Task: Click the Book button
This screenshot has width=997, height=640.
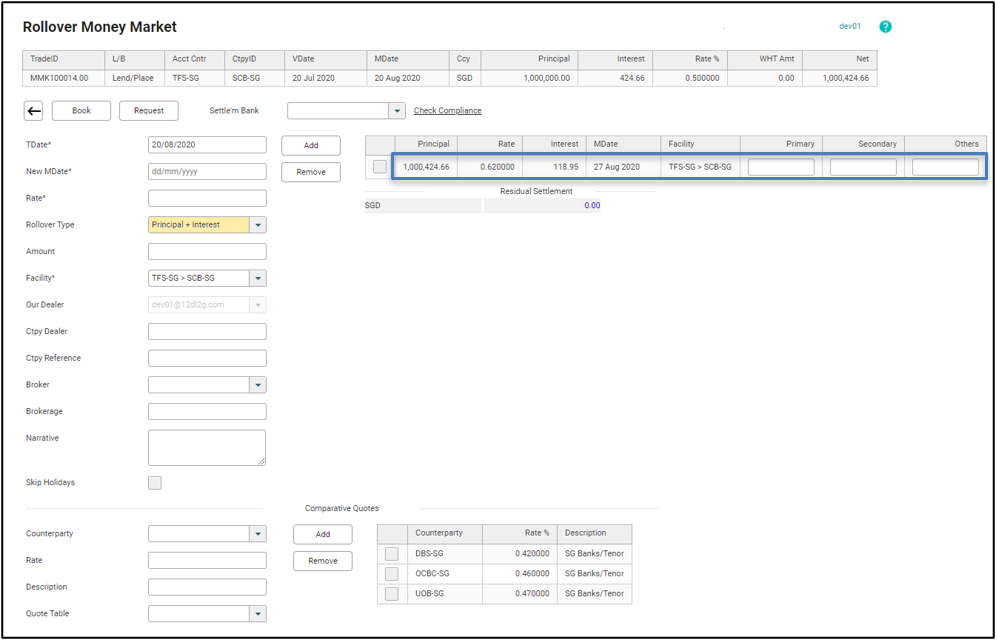Action: tap(81, 111)
